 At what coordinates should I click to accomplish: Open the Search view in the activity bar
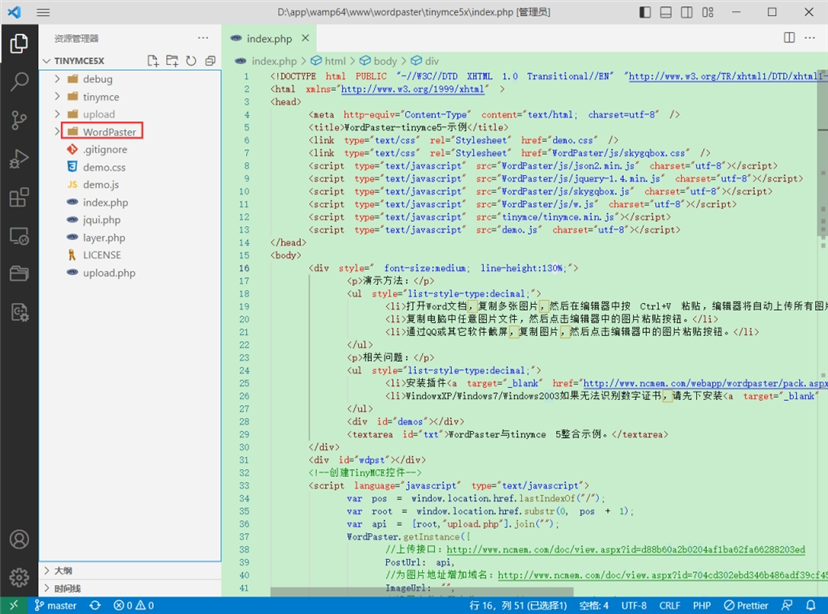[x=18, y=83]
